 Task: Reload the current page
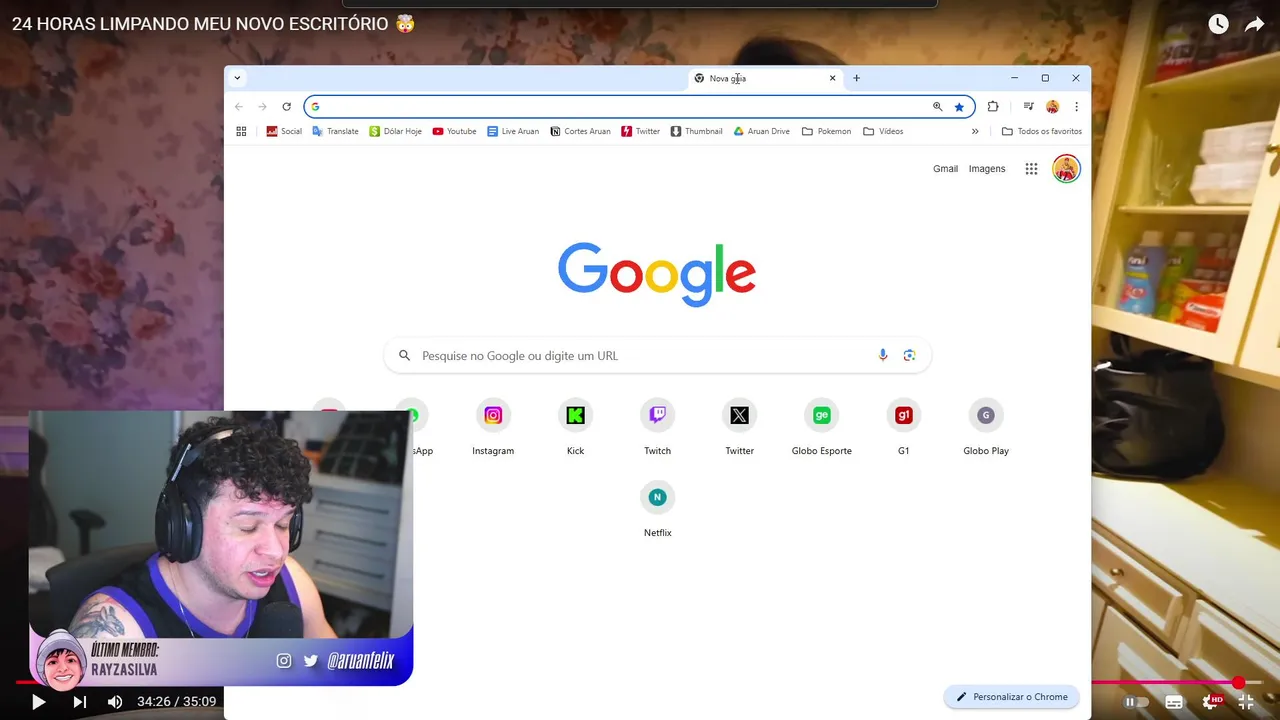(286, 106)
